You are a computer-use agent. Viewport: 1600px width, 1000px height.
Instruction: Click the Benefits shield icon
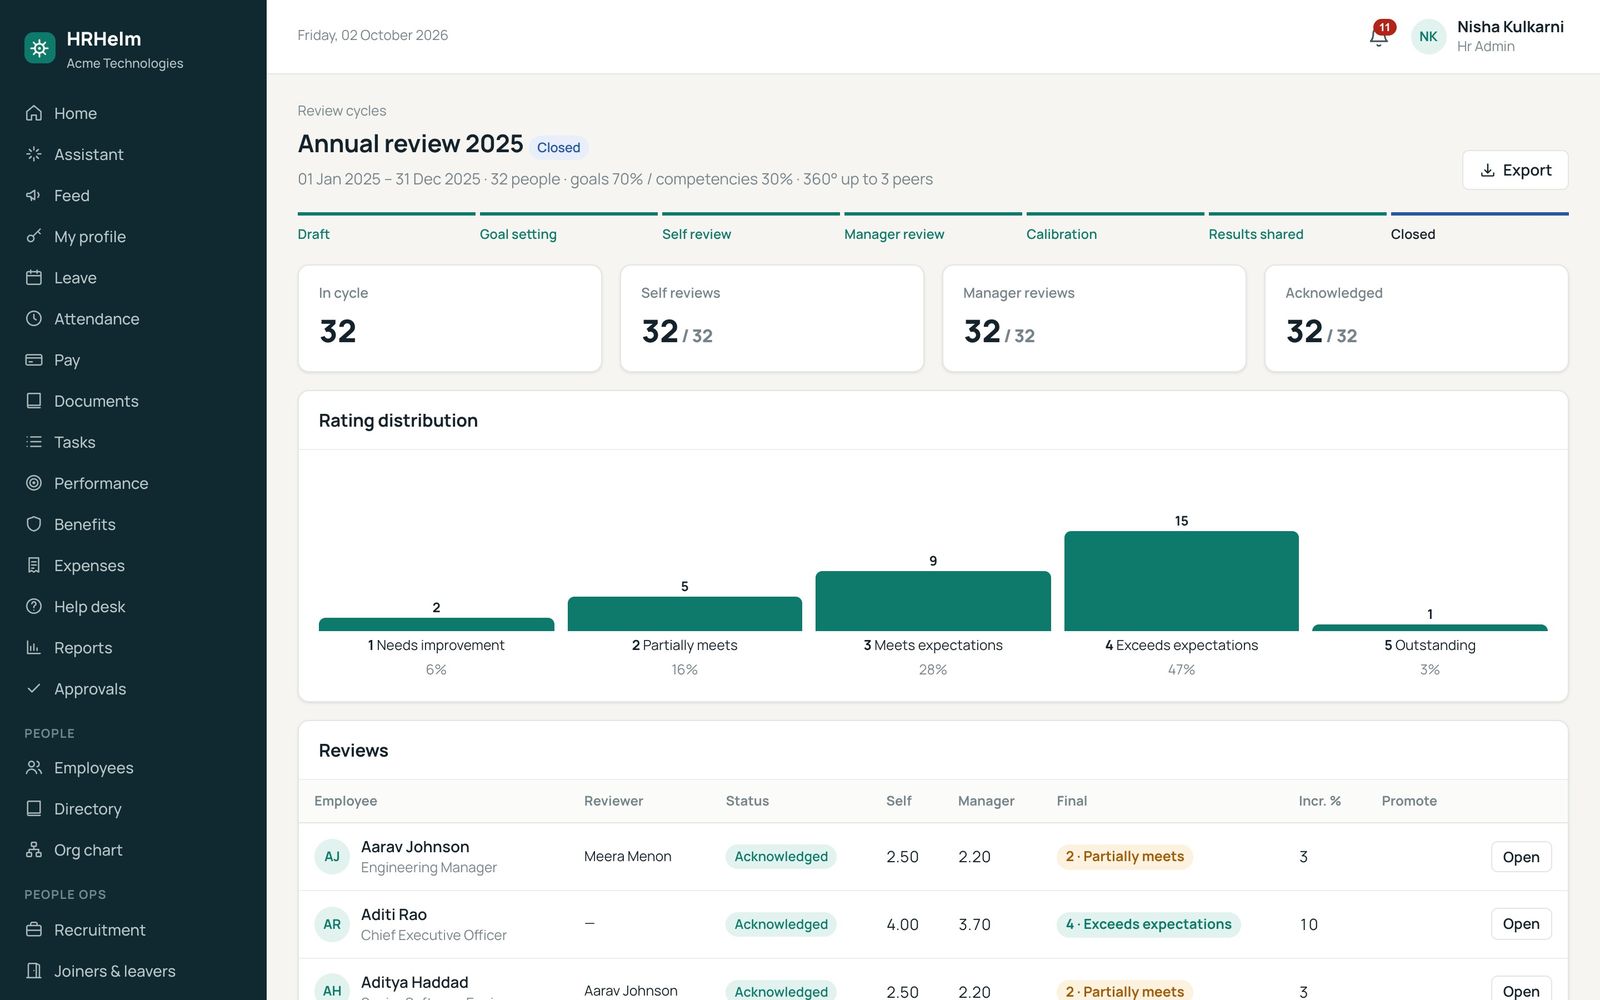tap(34, 523)
